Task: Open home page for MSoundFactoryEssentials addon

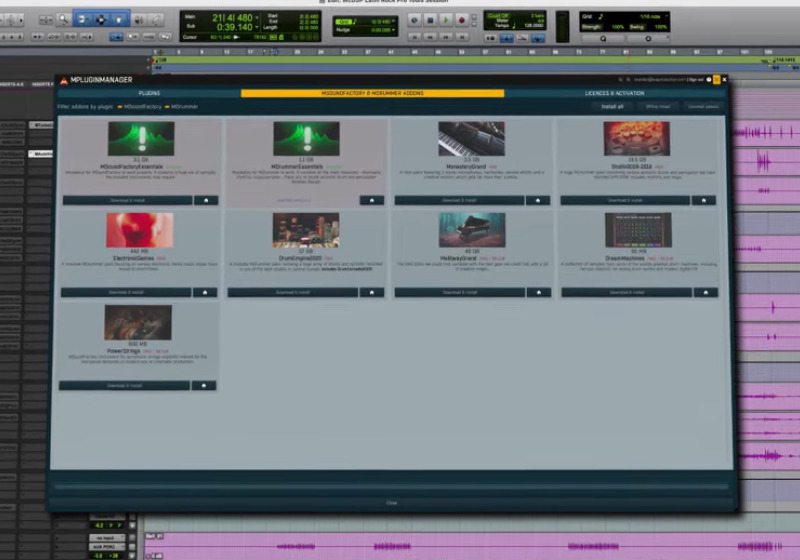Action: (x=206, y=200)
